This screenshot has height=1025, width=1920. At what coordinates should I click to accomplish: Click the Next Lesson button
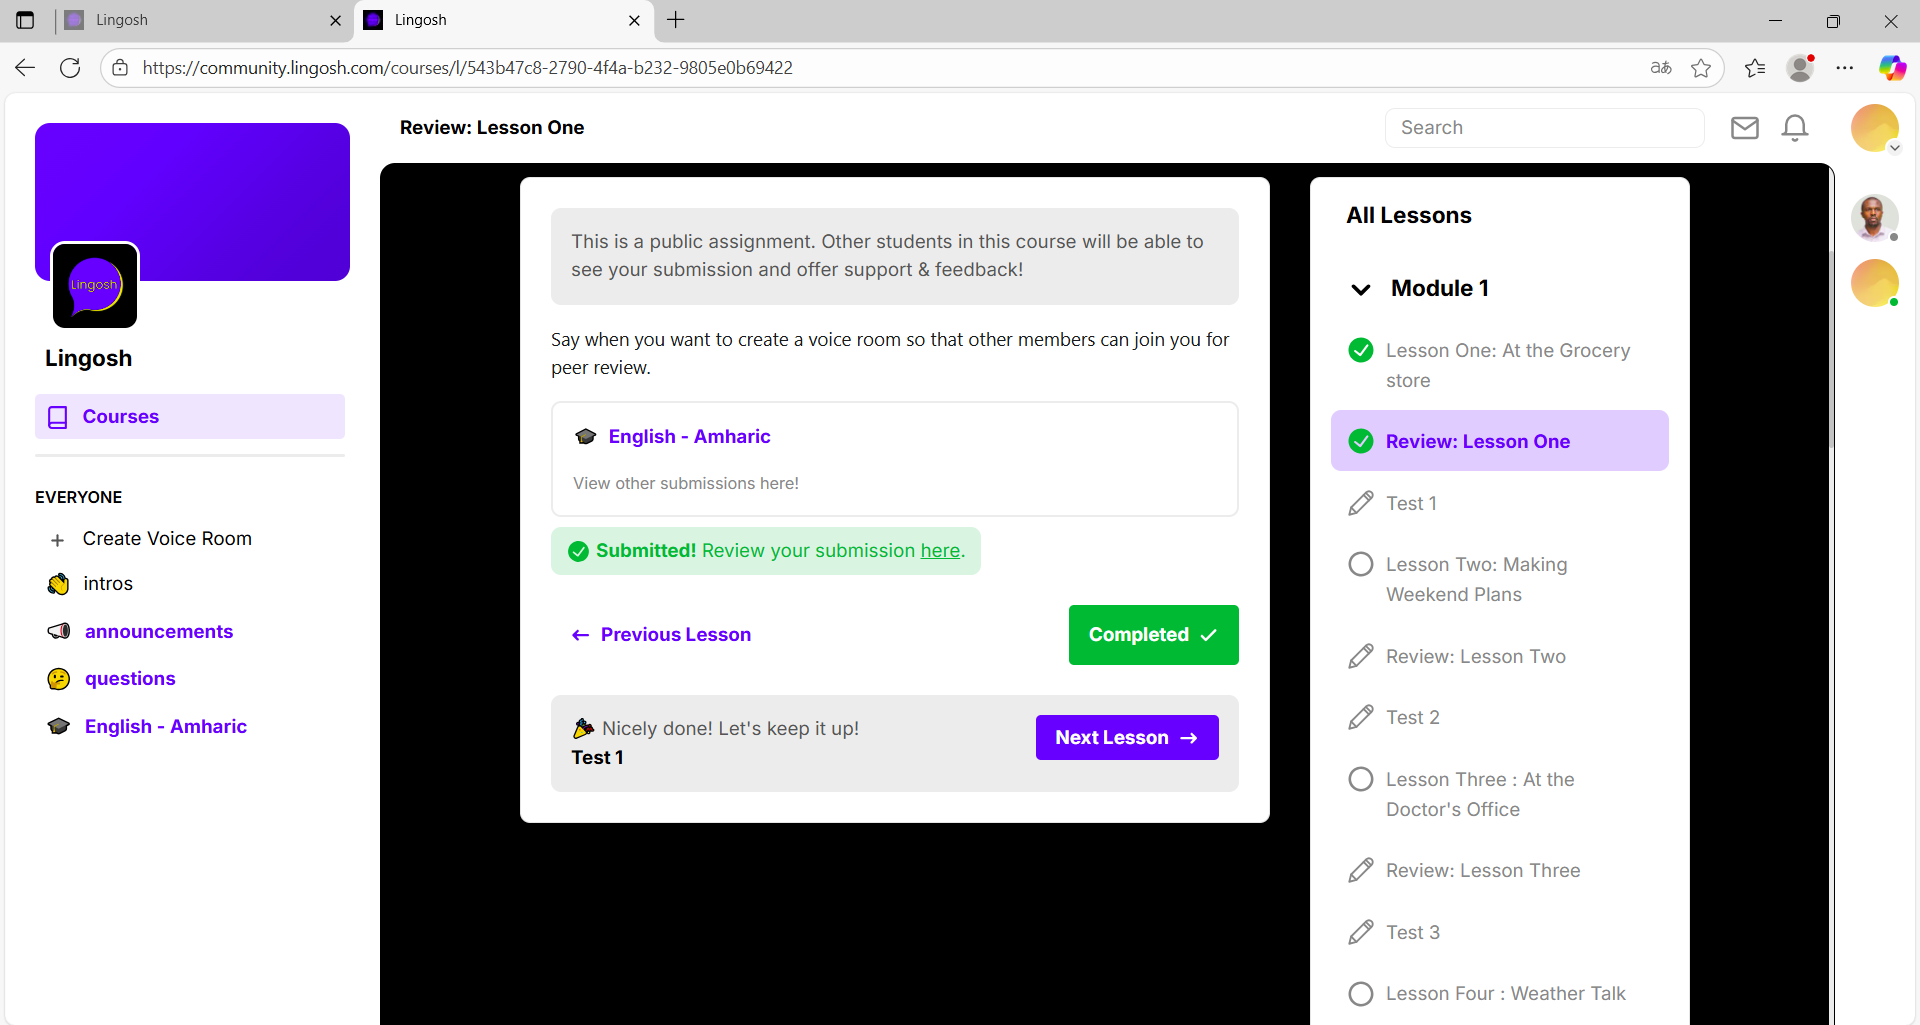1127,738
